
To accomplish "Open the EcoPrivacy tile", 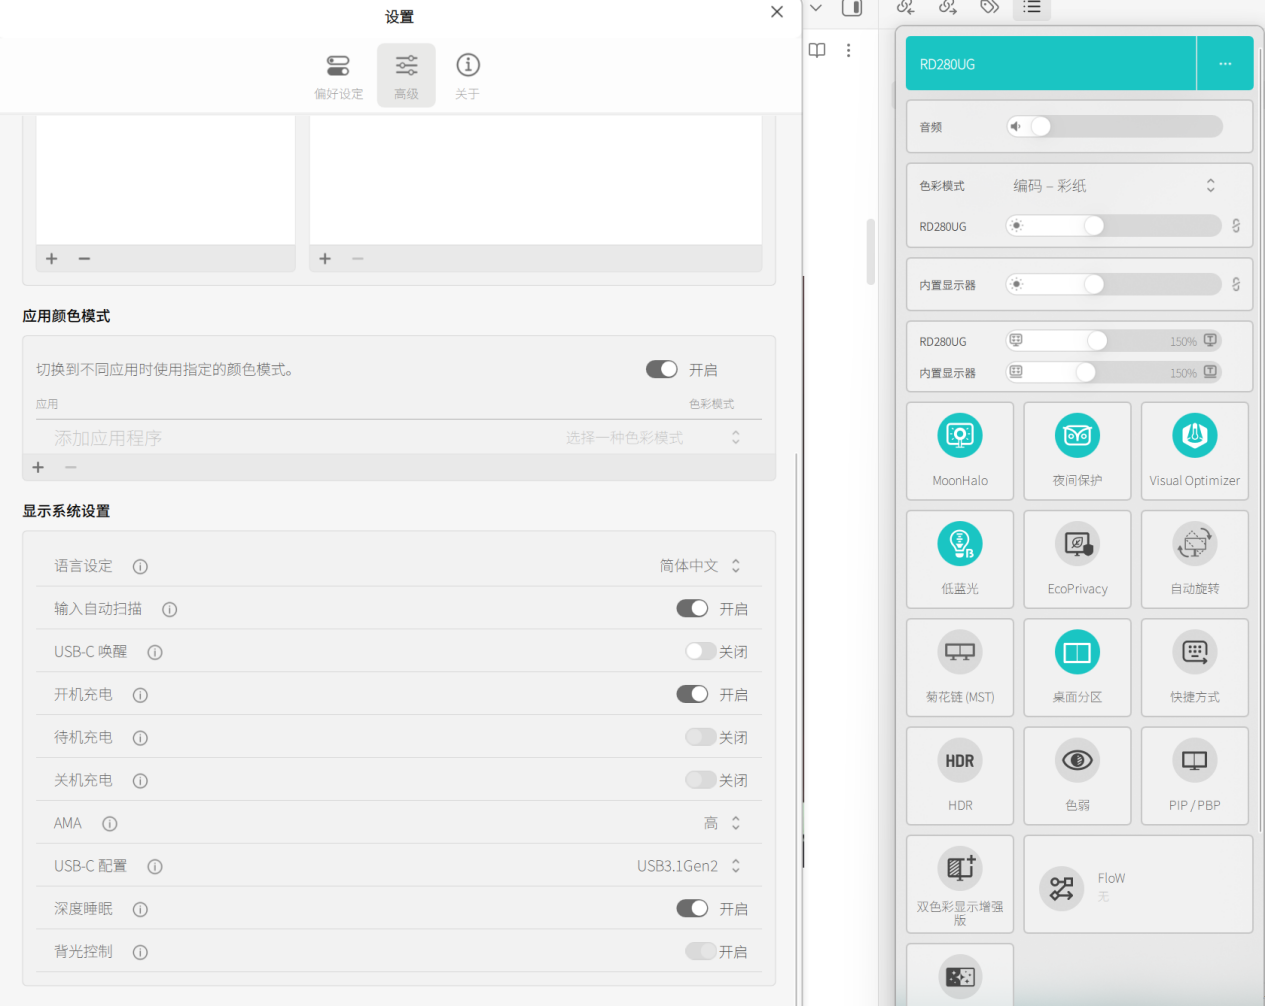I will tap(1077, 559).
